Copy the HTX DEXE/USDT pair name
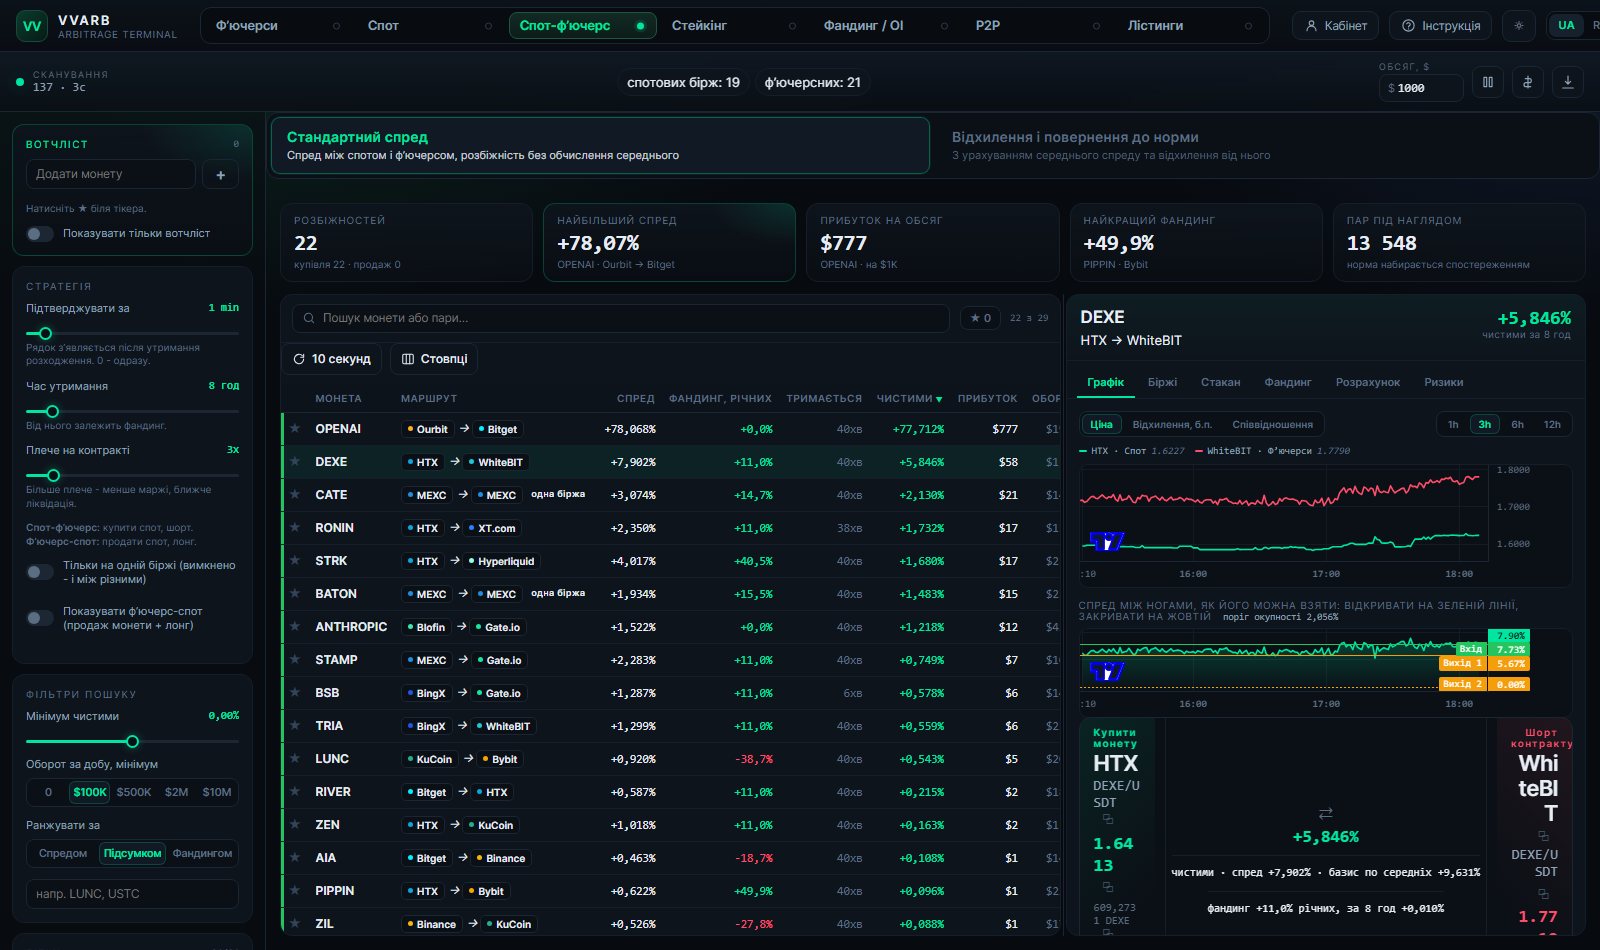Screen dimensions: 1600x950 (1107, 819)
